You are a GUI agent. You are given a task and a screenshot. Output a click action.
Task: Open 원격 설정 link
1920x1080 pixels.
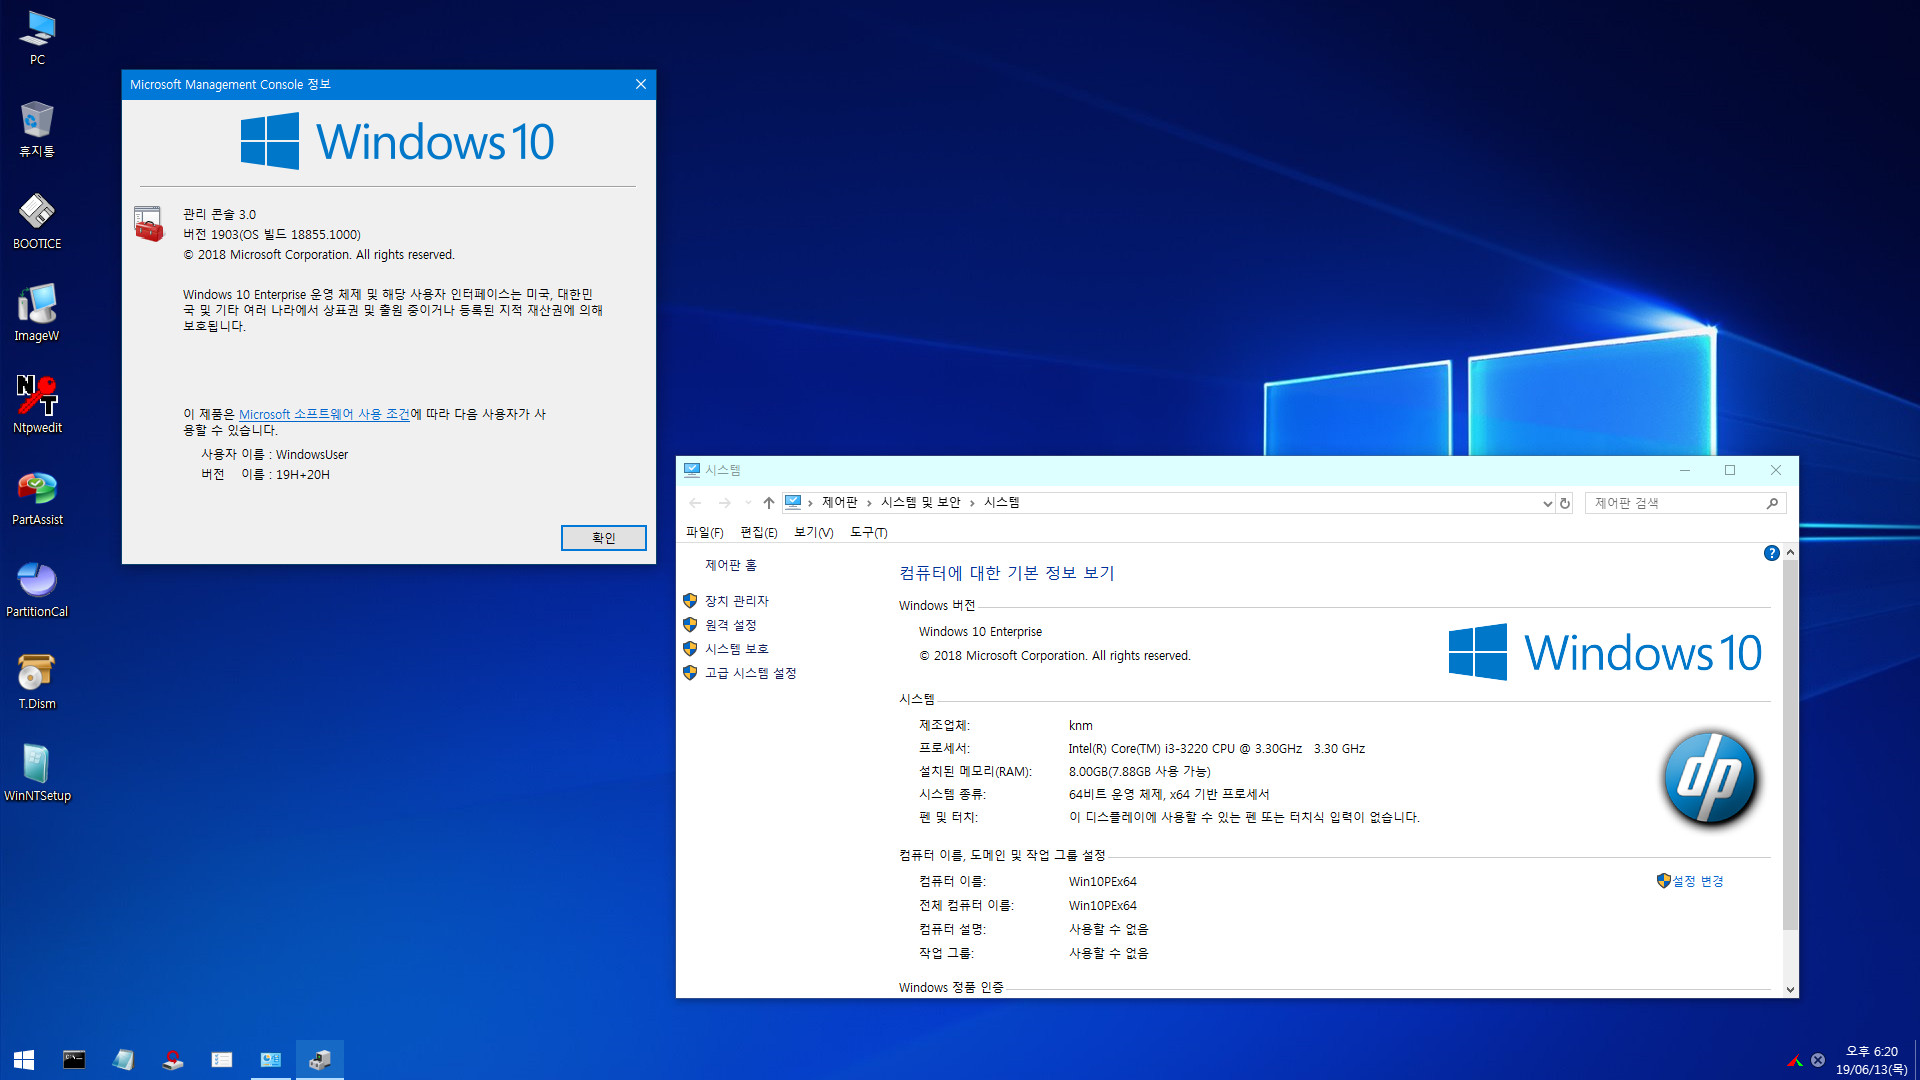tap(731, 625)
